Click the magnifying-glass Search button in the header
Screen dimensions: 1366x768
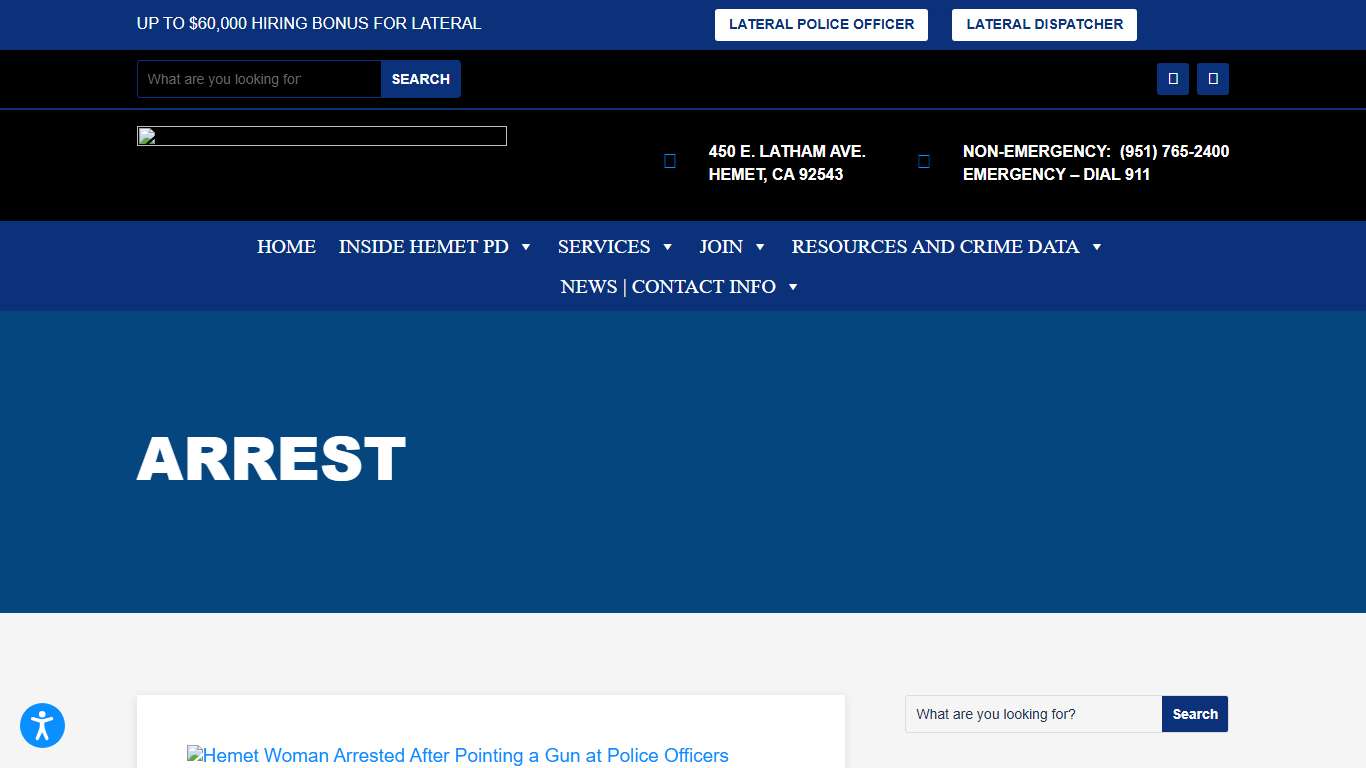pos(420,79)
